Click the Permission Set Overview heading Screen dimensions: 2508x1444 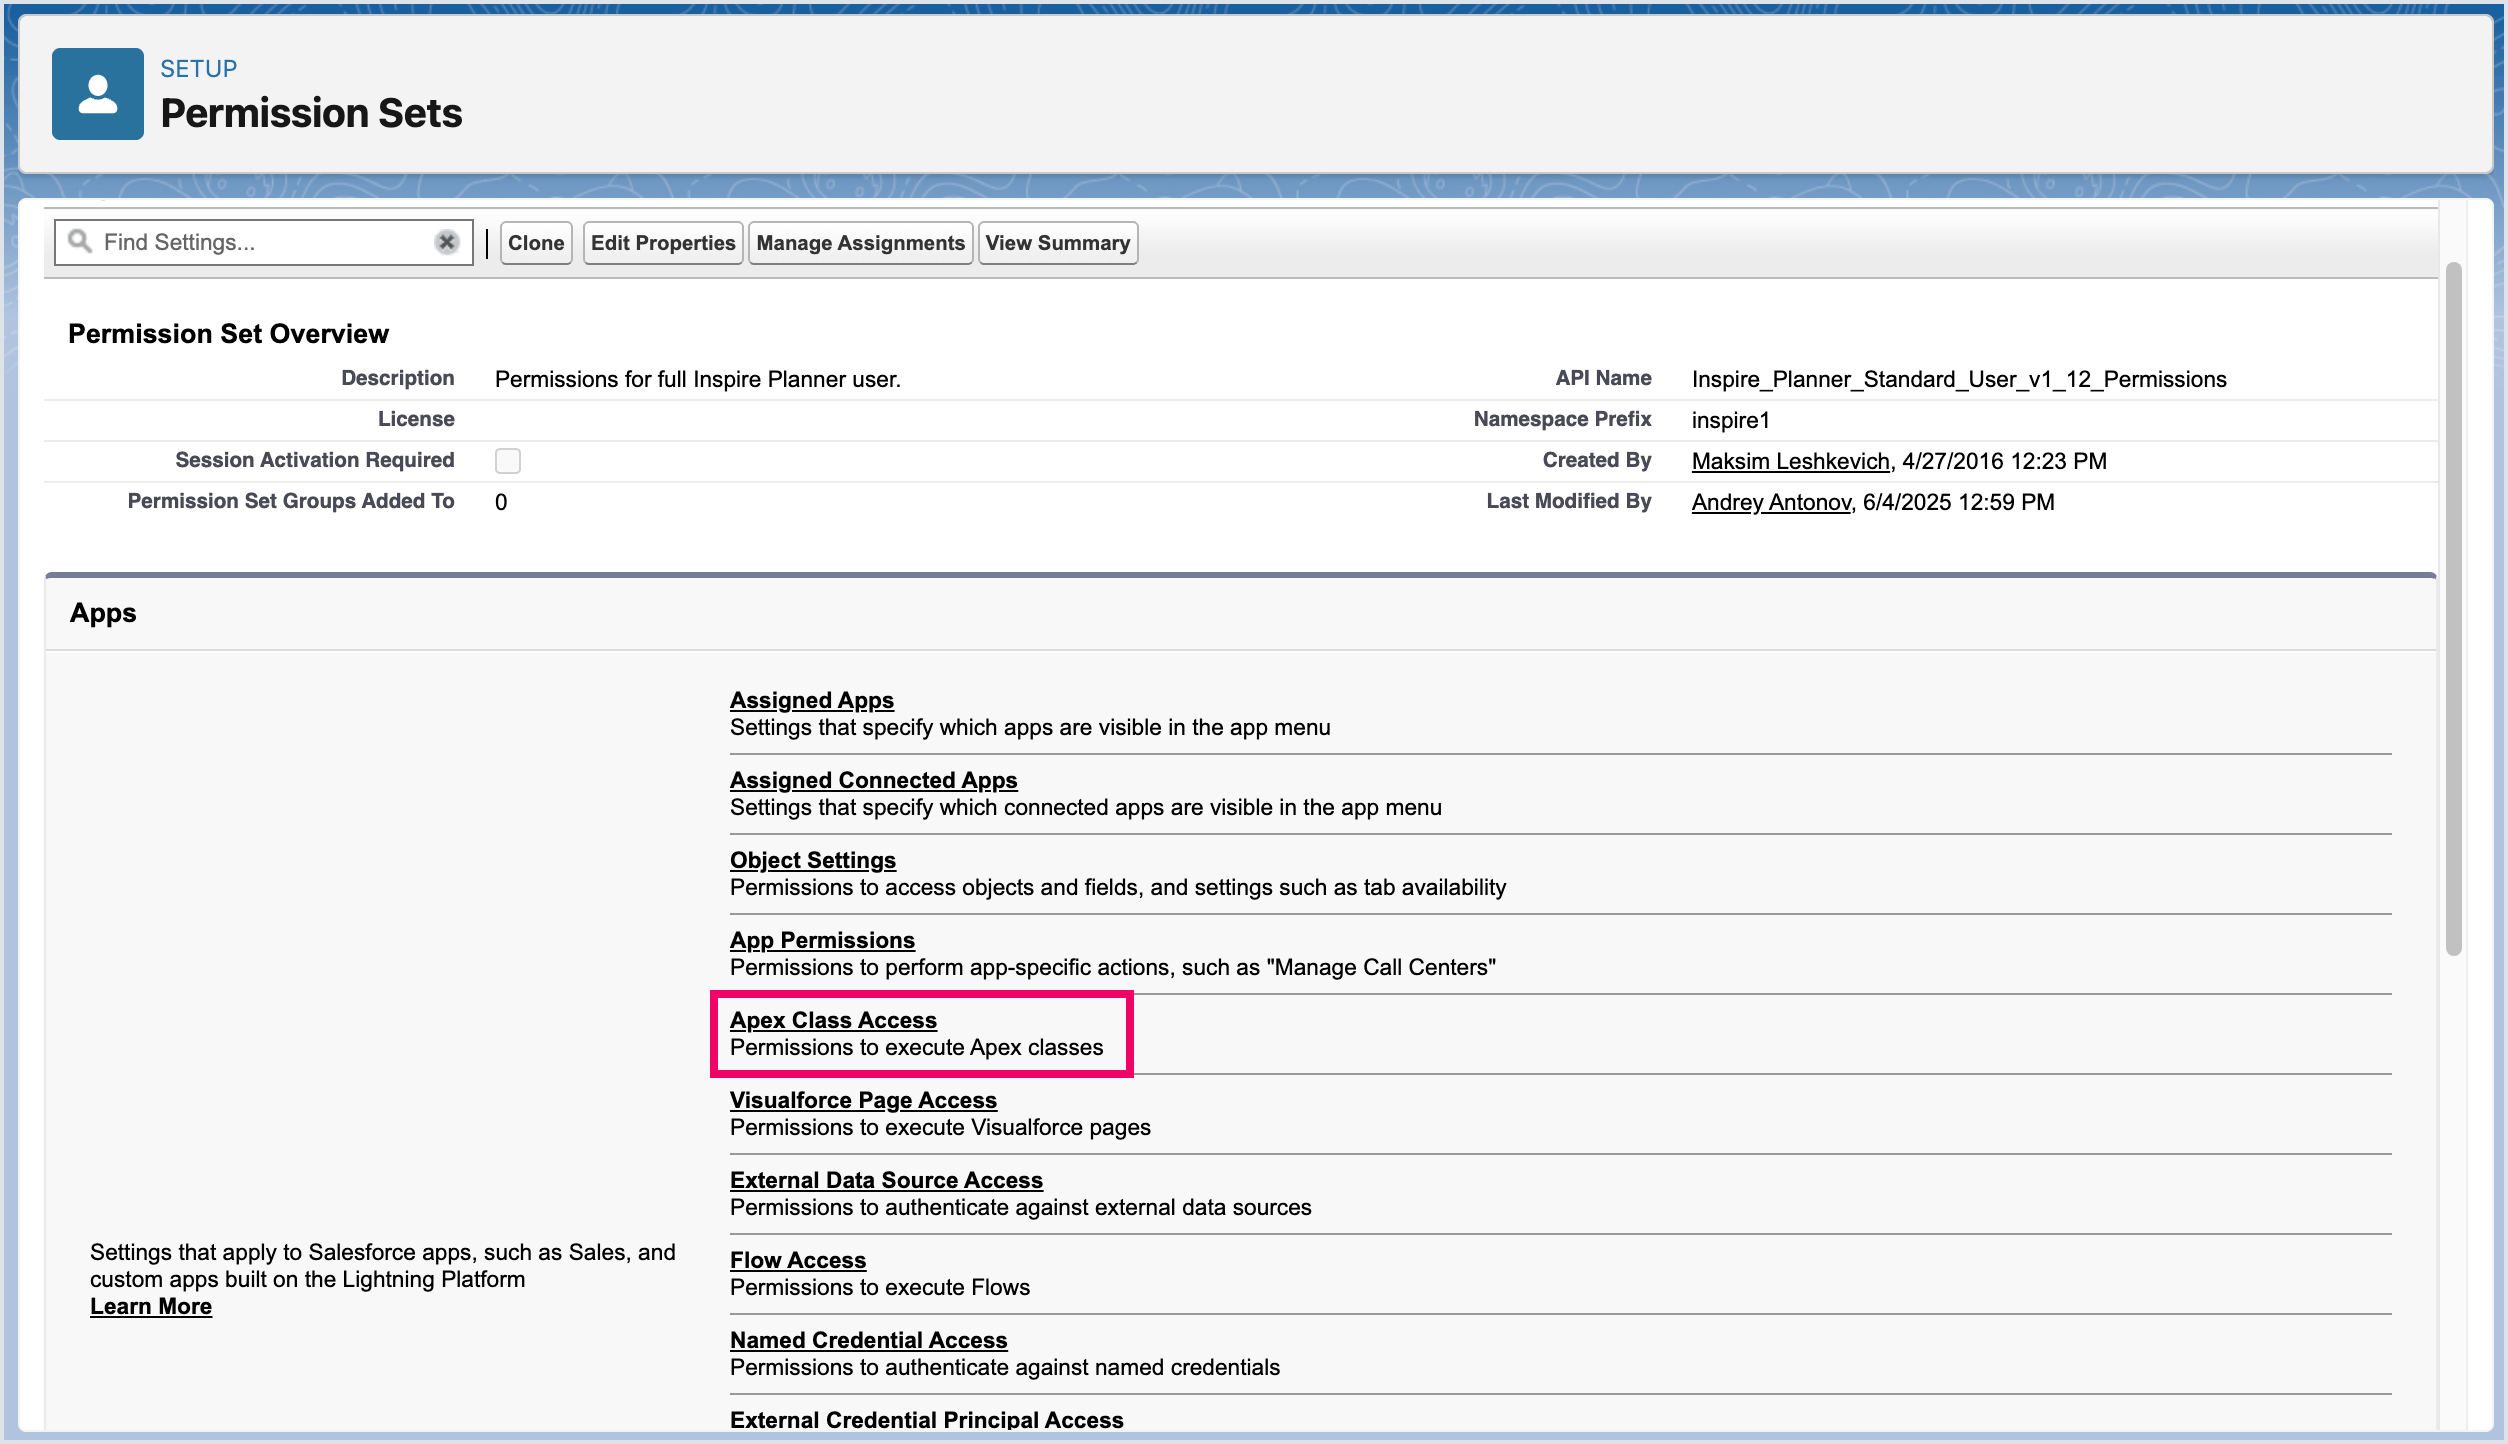pos(228,333)
